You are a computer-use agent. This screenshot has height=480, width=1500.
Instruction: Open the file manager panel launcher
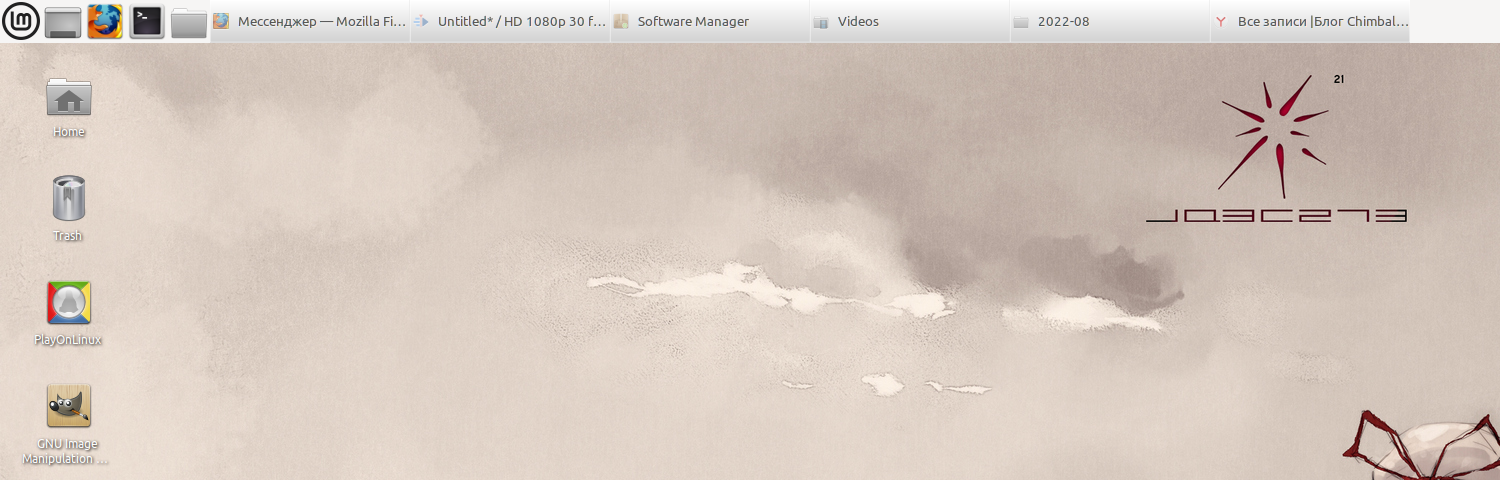click(189, 21)
